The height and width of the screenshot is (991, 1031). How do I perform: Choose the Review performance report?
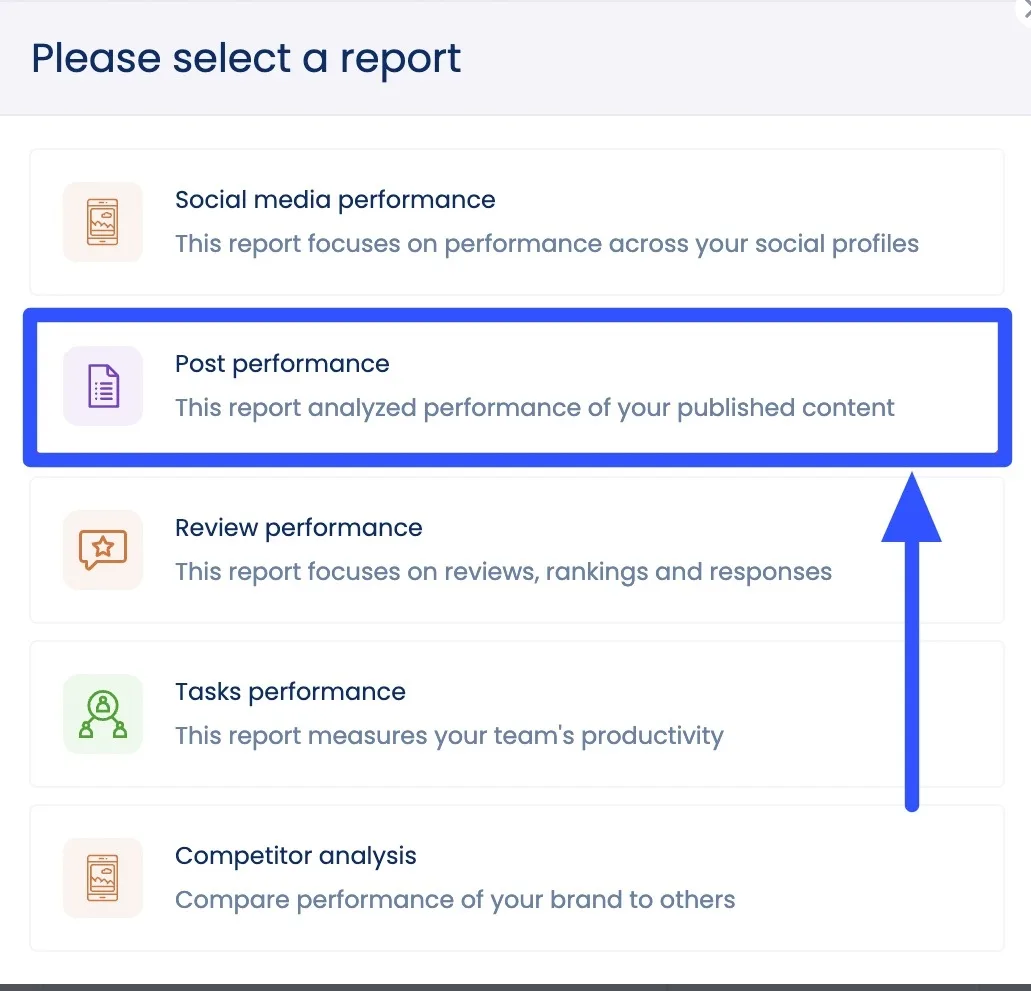point(516,550)
